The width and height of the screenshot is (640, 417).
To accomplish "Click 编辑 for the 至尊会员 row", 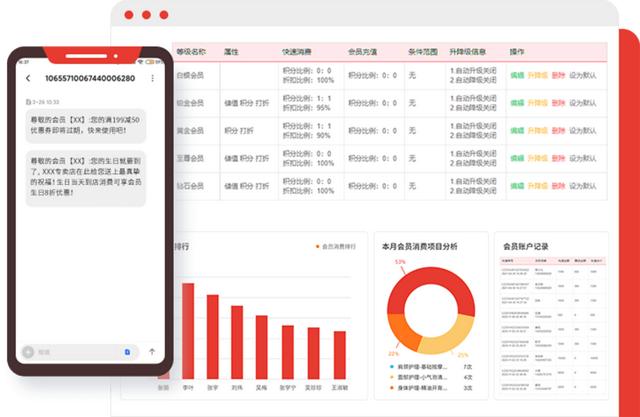I will tap(517, 159).
